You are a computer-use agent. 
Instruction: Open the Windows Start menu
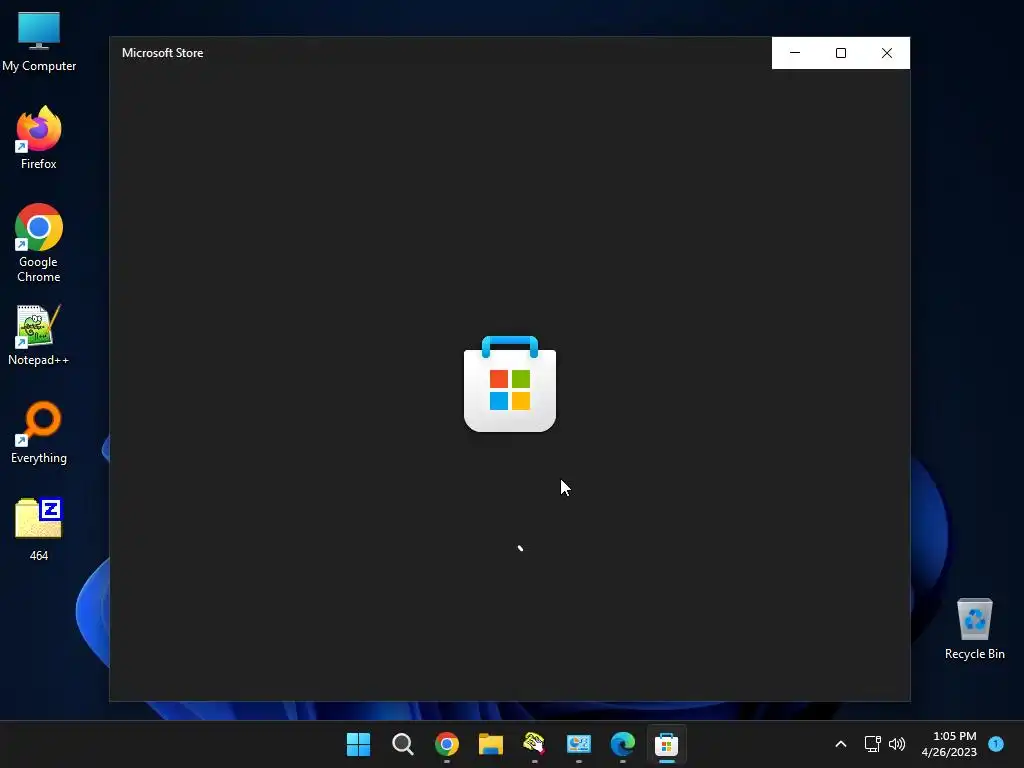tap(359, 744)
